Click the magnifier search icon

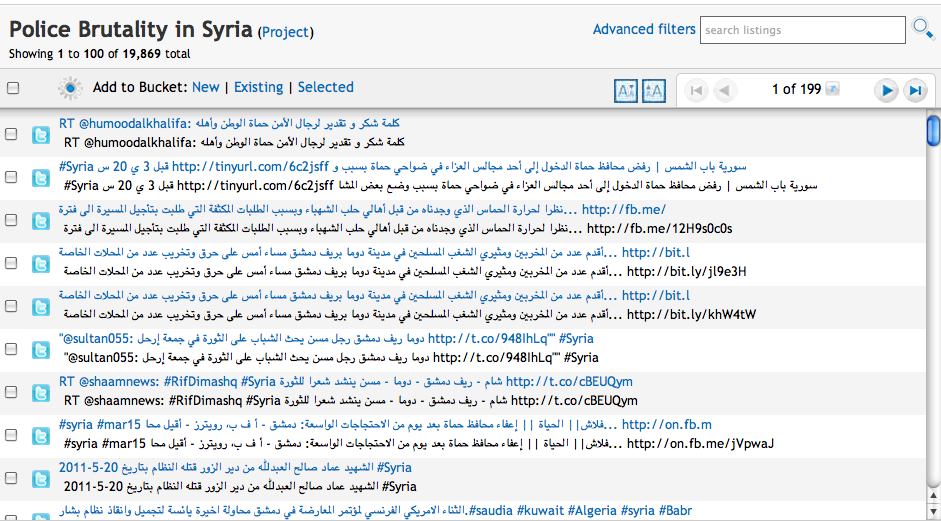[x=922, y=29]
